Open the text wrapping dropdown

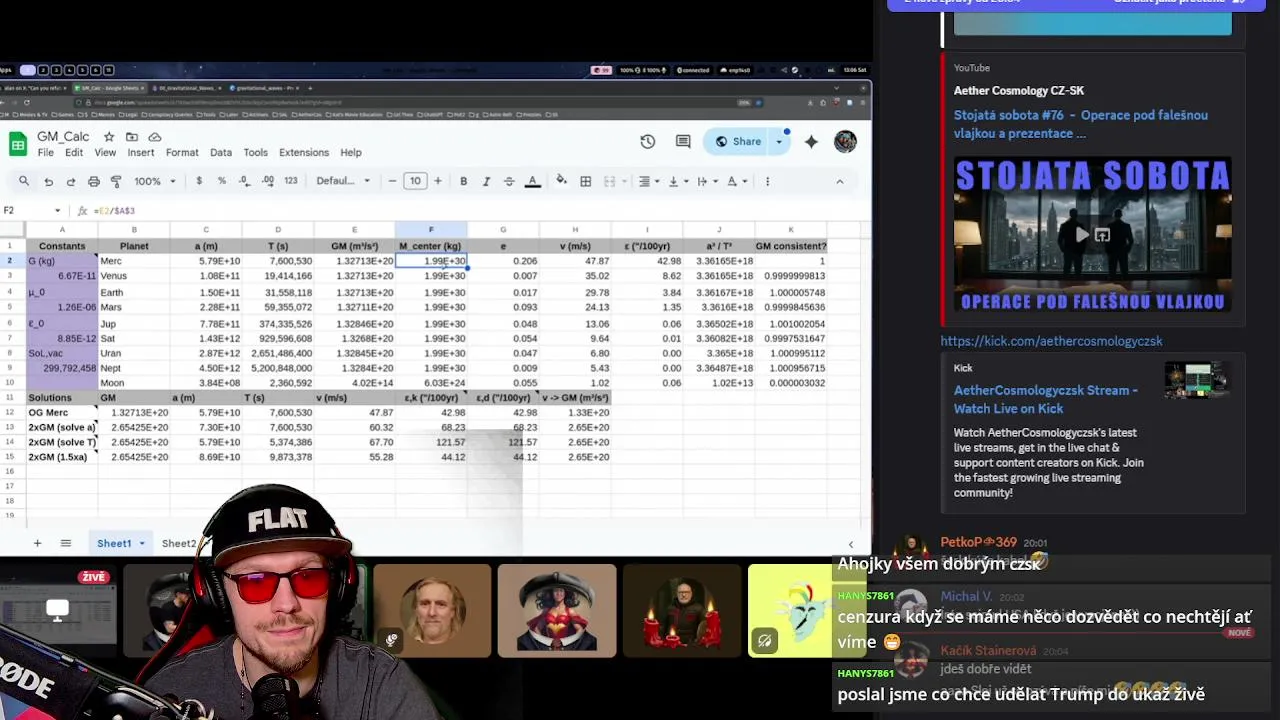[706, 181]
